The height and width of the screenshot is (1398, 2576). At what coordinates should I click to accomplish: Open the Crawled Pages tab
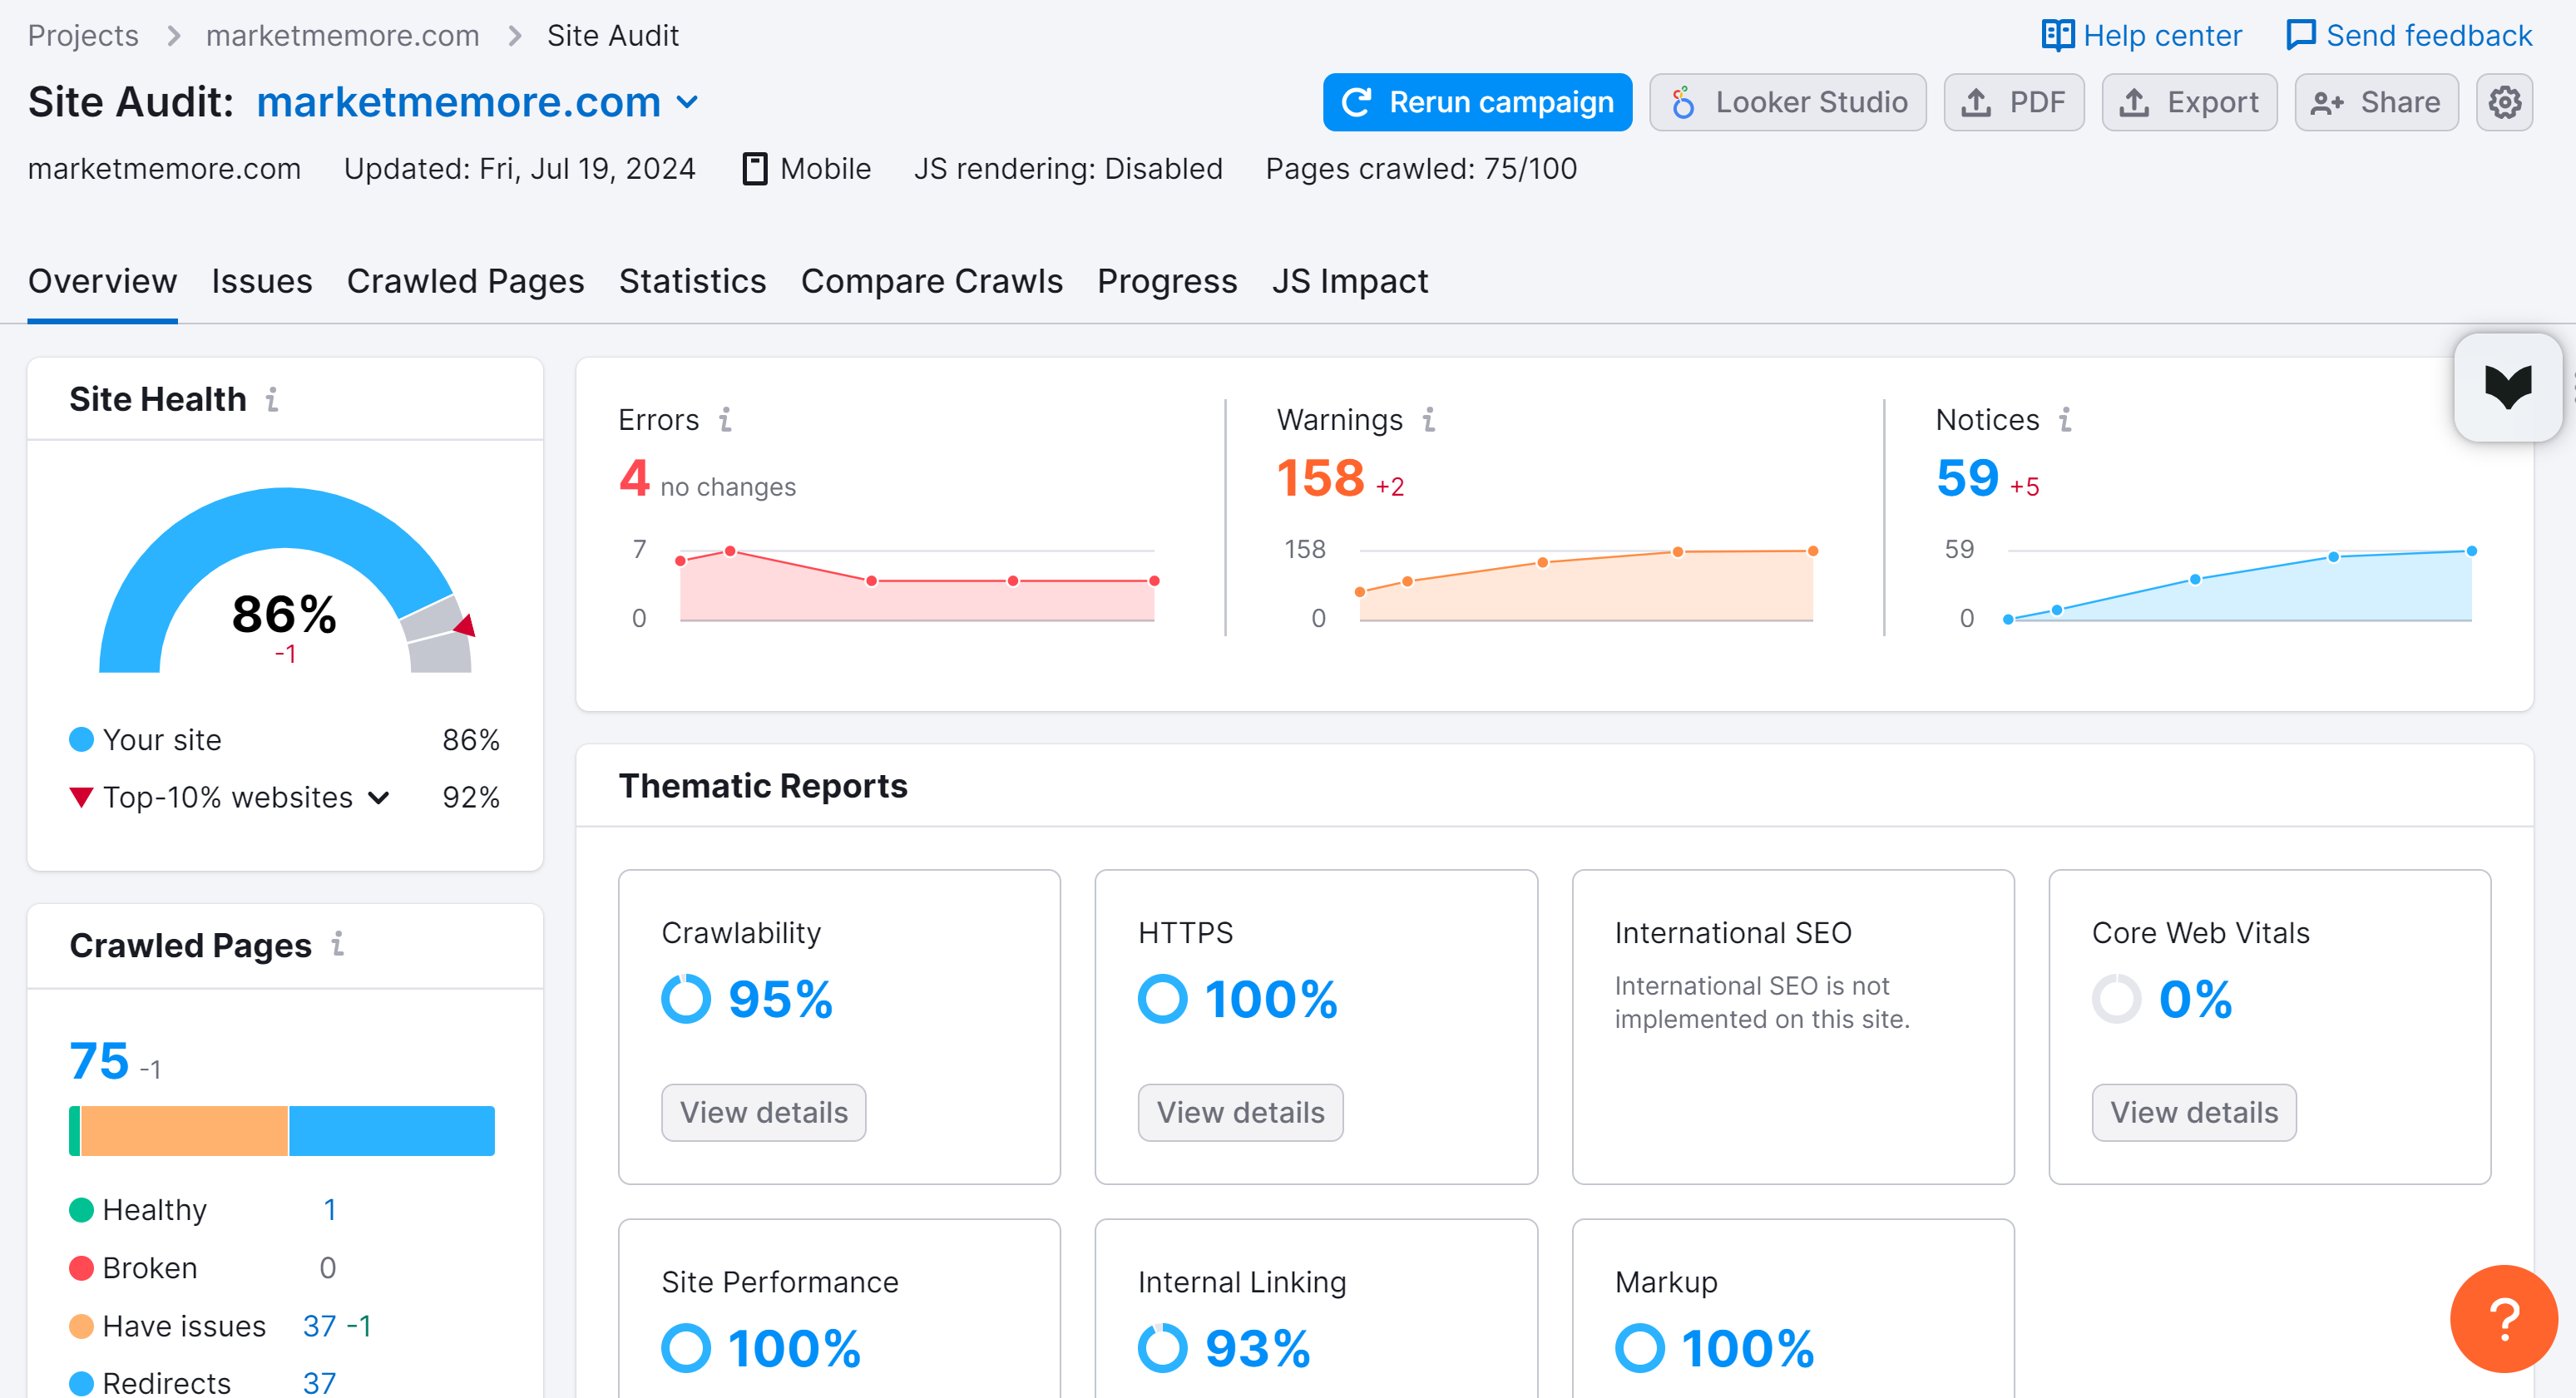(x=465, y=282)
